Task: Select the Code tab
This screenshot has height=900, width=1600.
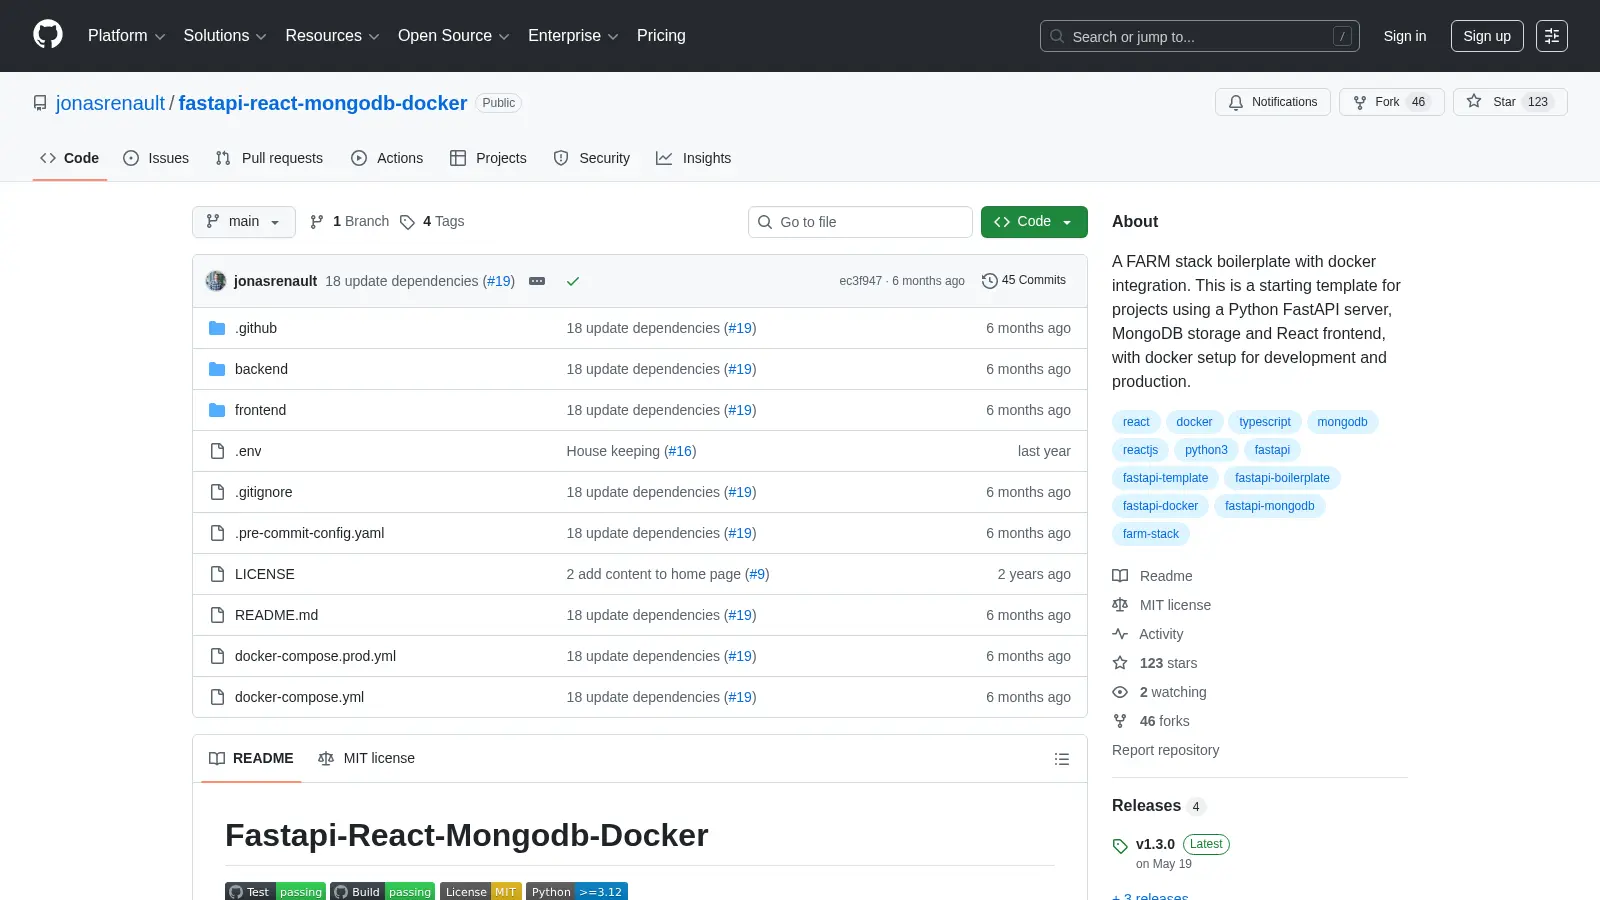Action: pos(70,158)
